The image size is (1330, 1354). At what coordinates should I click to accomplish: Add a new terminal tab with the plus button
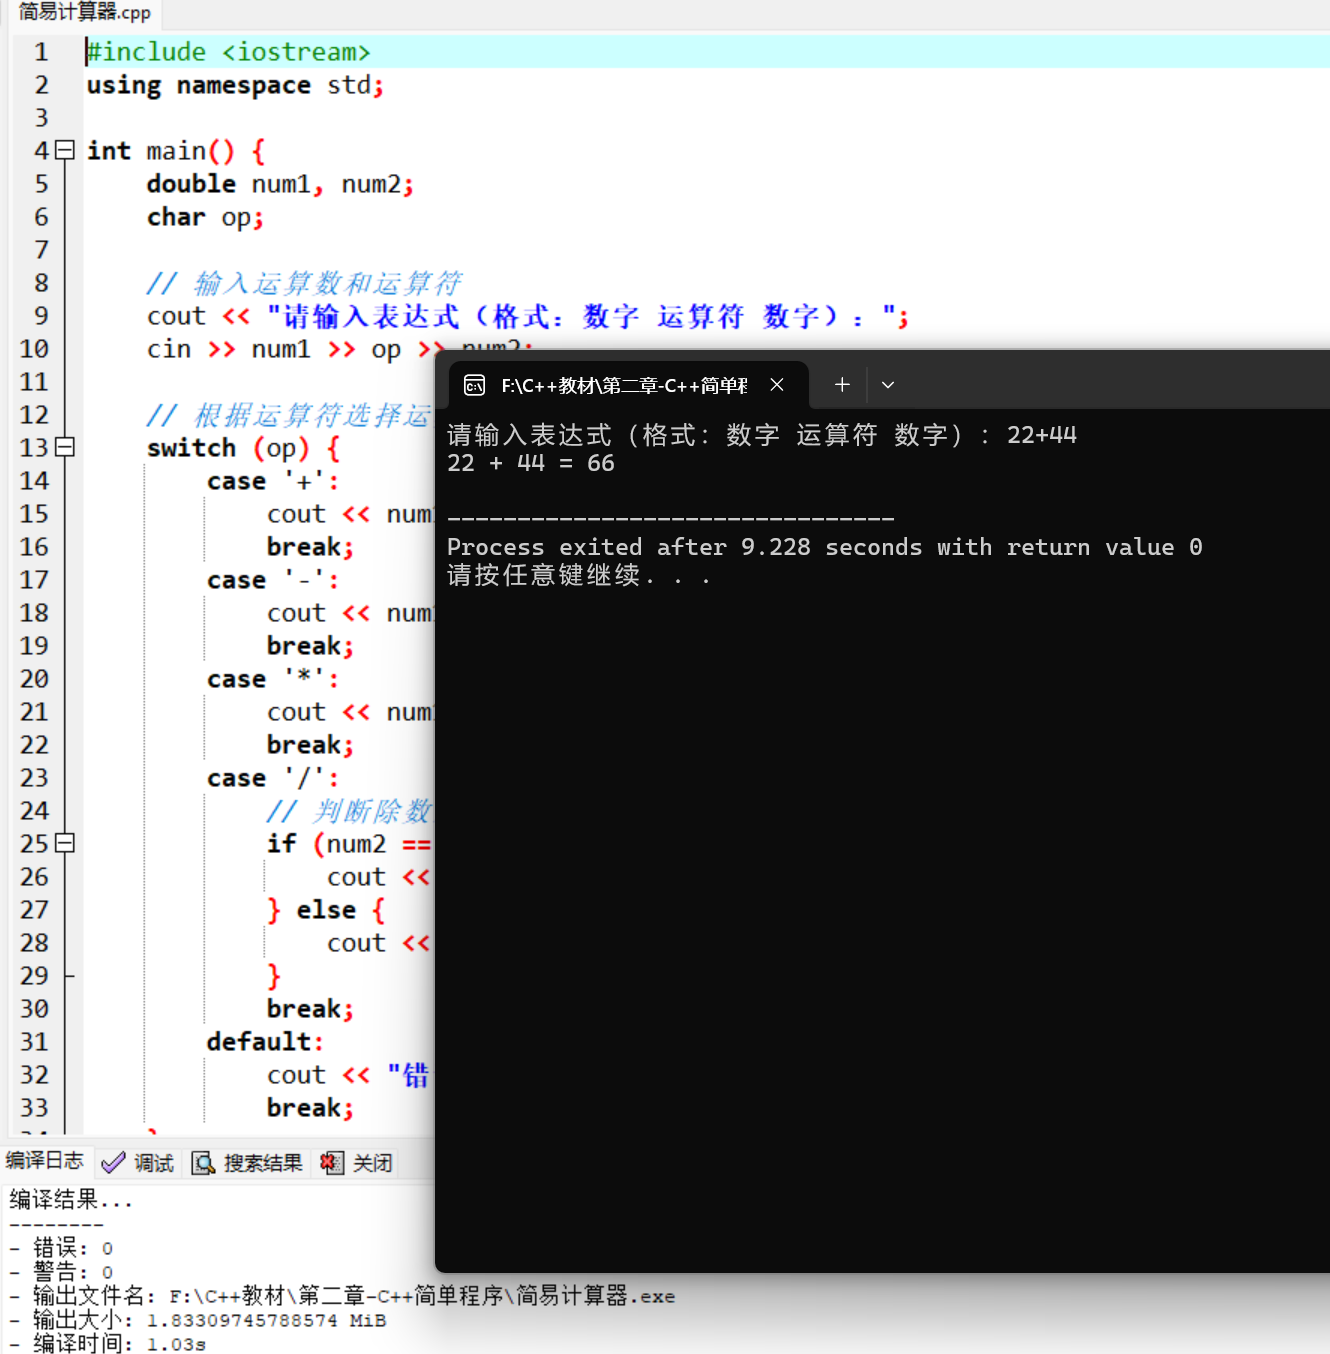coord(842,385)
